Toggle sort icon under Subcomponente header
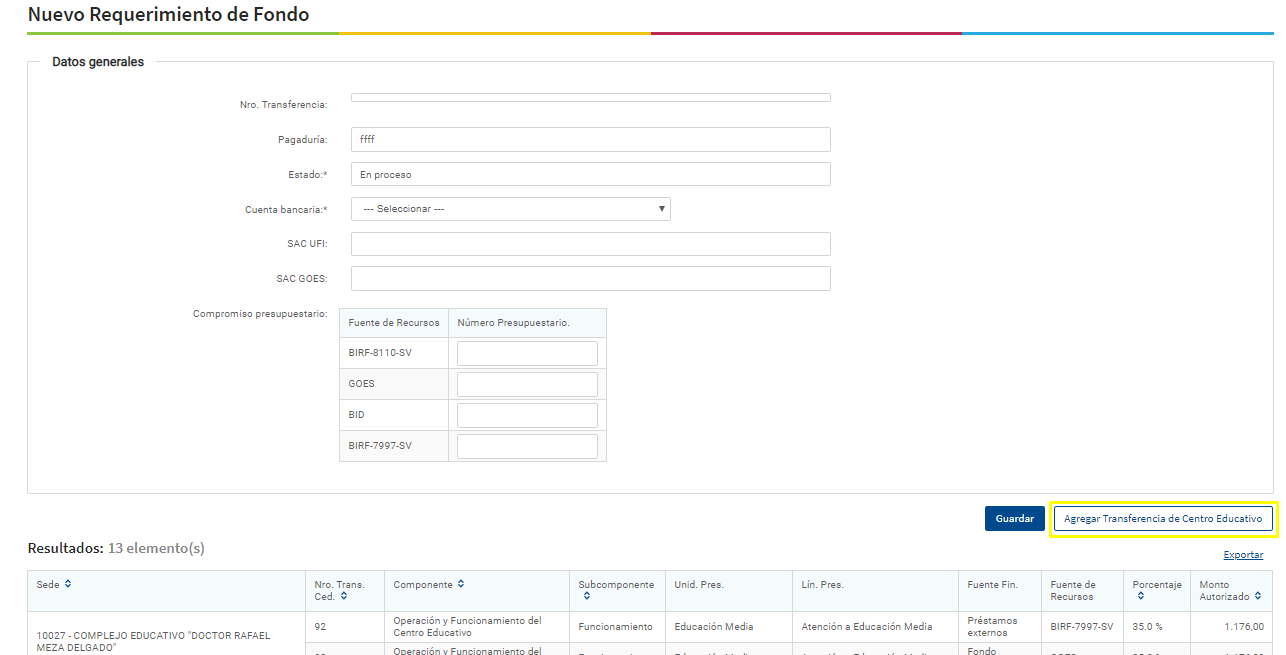 [x=586, y=597]
